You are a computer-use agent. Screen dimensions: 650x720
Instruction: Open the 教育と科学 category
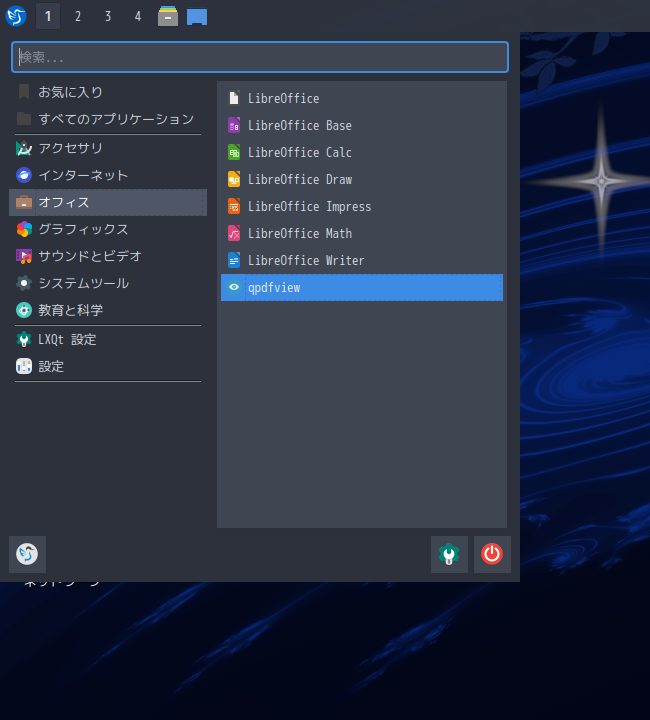click(108, 310)
